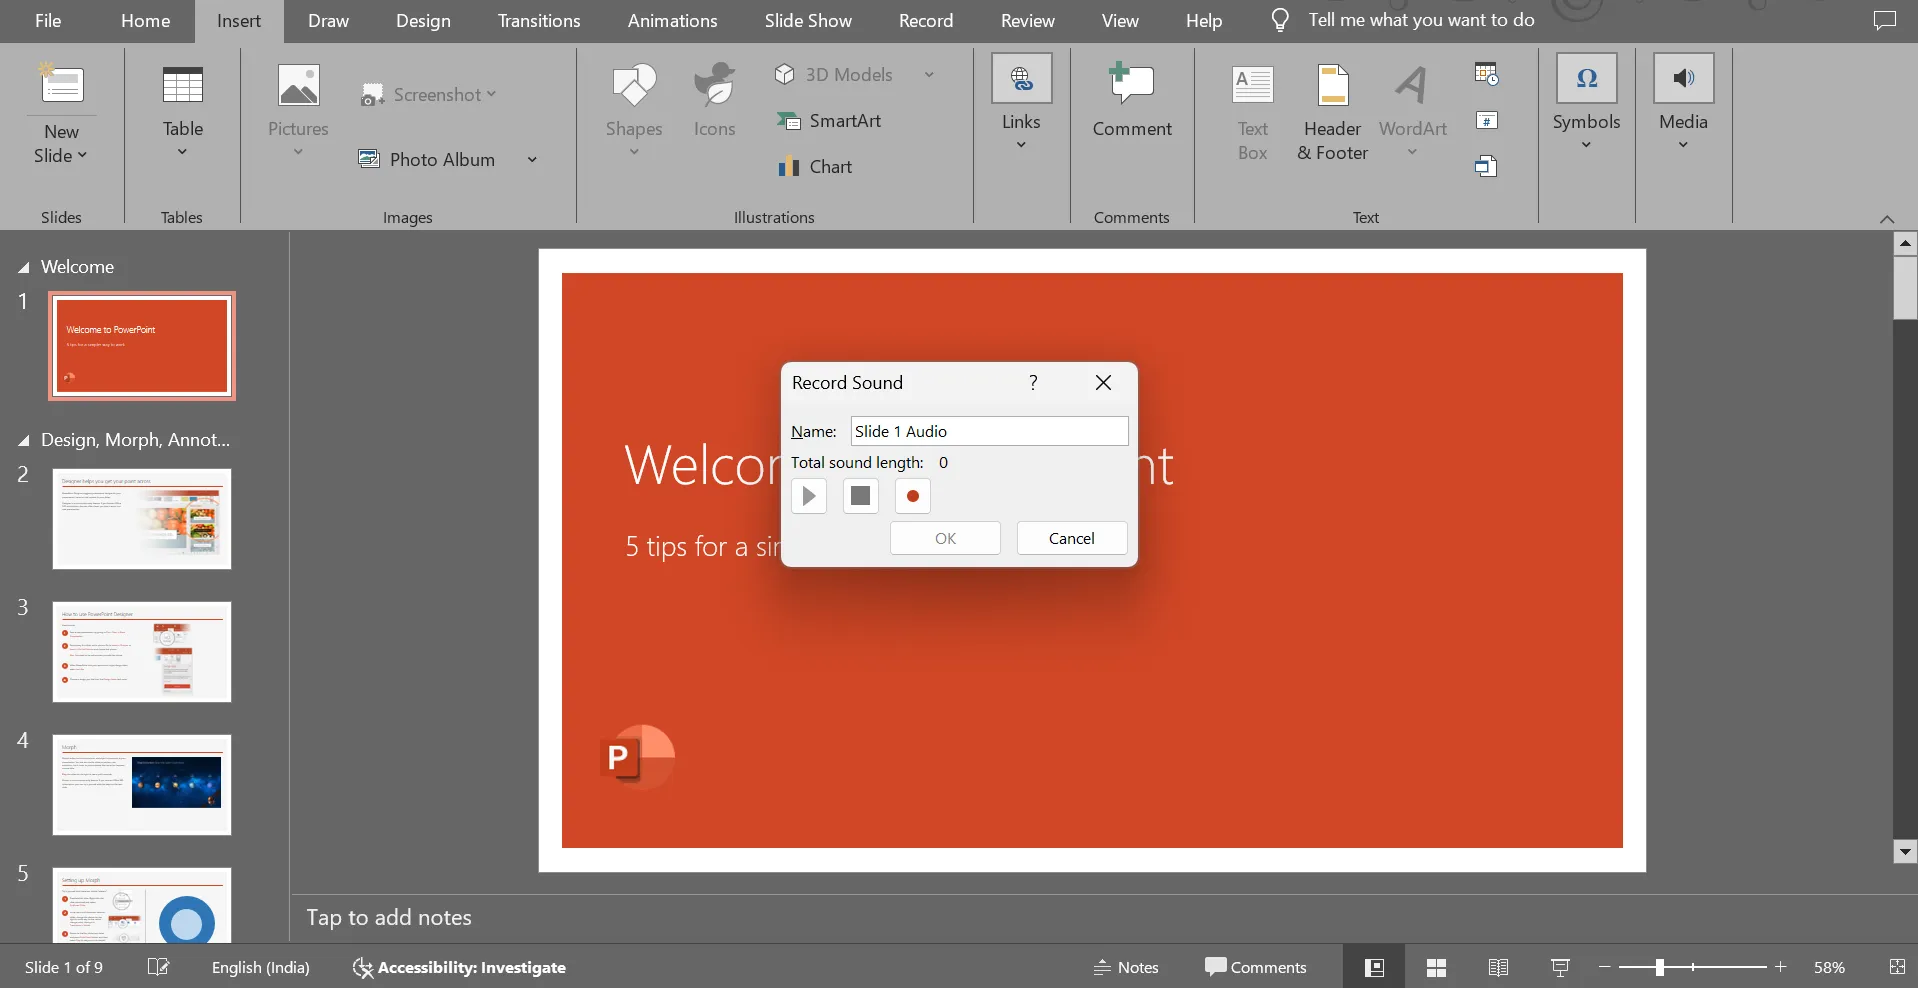The width and height of the screenshot is (1918, 988).
Task: Close the Record Sound dialog
Action: (x=1103, y=383)
